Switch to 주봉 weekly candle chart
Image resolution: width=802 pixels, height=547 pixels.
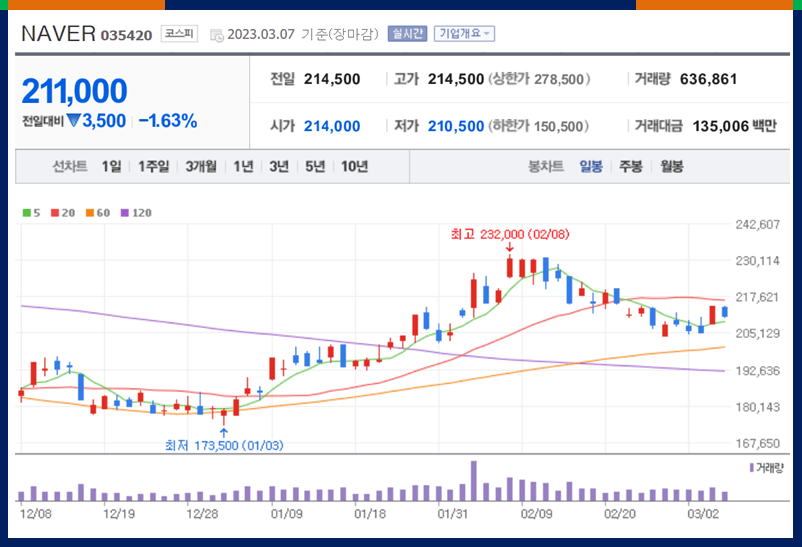click(631, 166)
